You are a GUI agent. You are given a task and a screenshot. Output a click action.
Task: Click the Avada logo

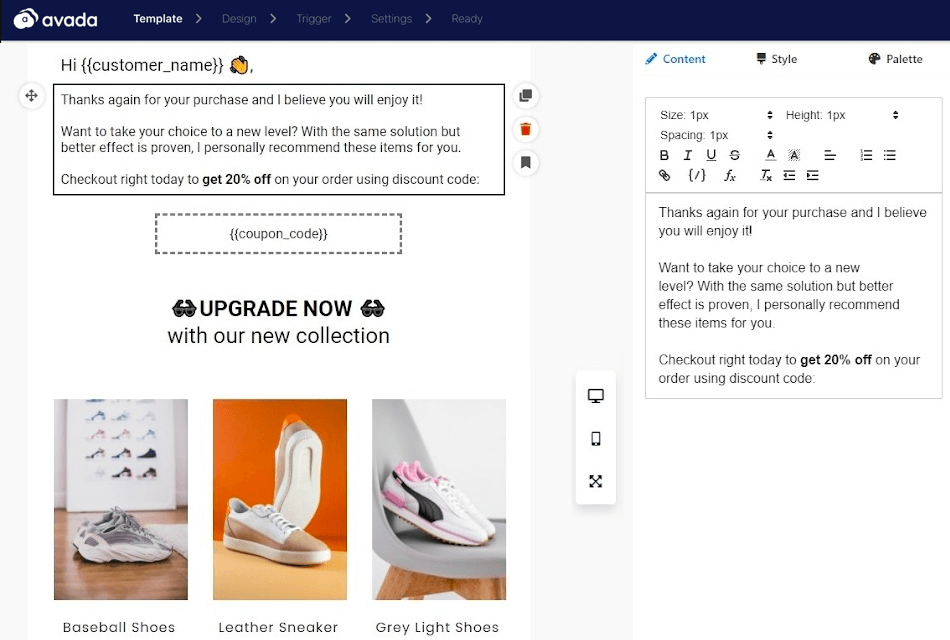click(56, 19)
